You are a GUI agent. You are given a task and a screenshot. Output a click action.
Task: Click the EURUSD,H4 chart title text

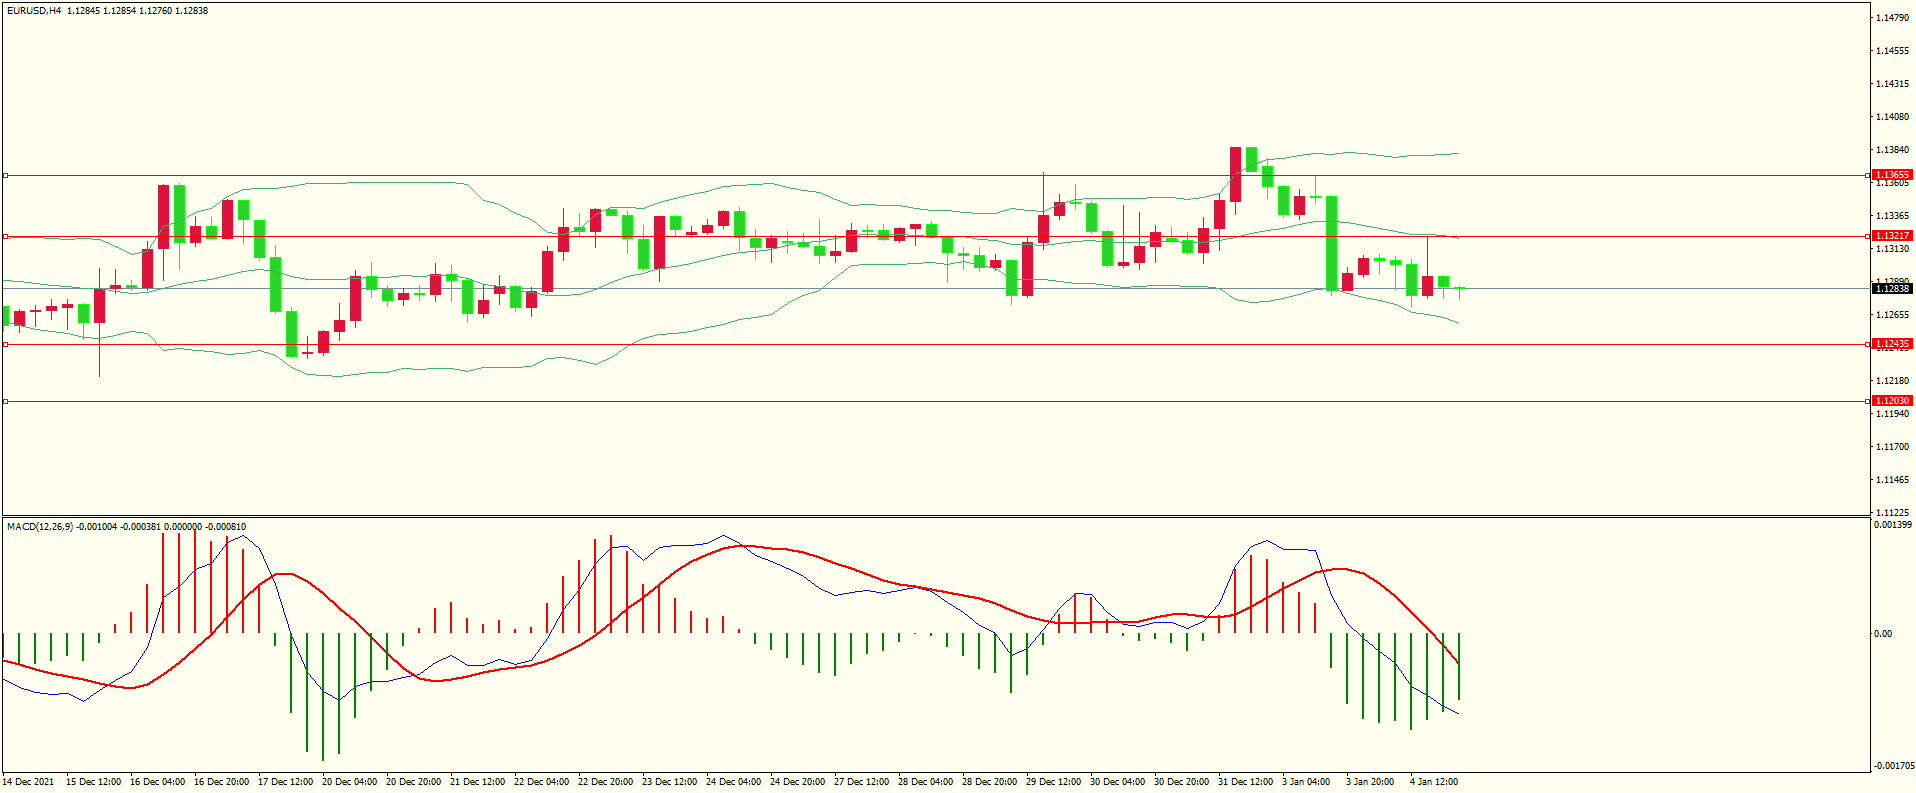34,11
